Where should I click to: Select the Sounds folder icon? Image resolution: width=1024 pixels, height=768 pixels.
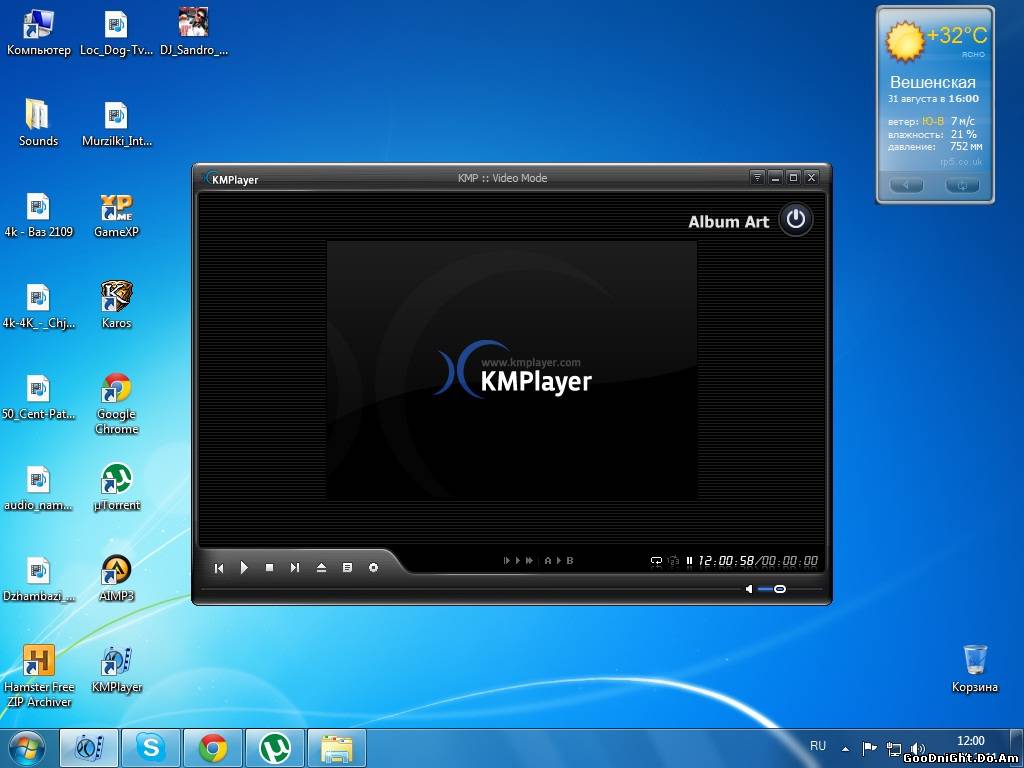[38, 123]
